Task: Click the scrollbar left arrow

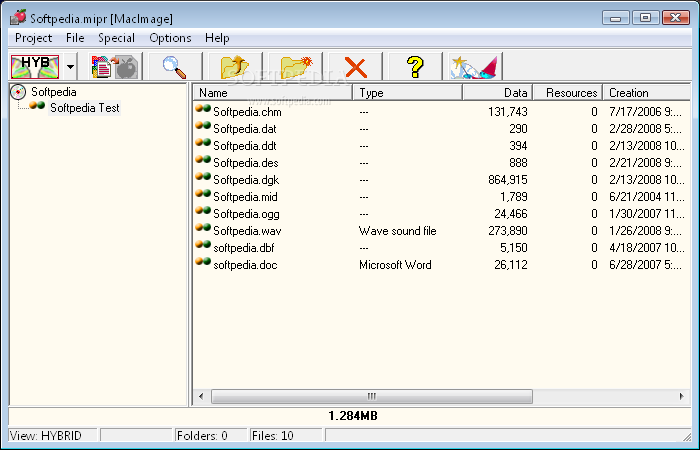Action: [201, 396]
